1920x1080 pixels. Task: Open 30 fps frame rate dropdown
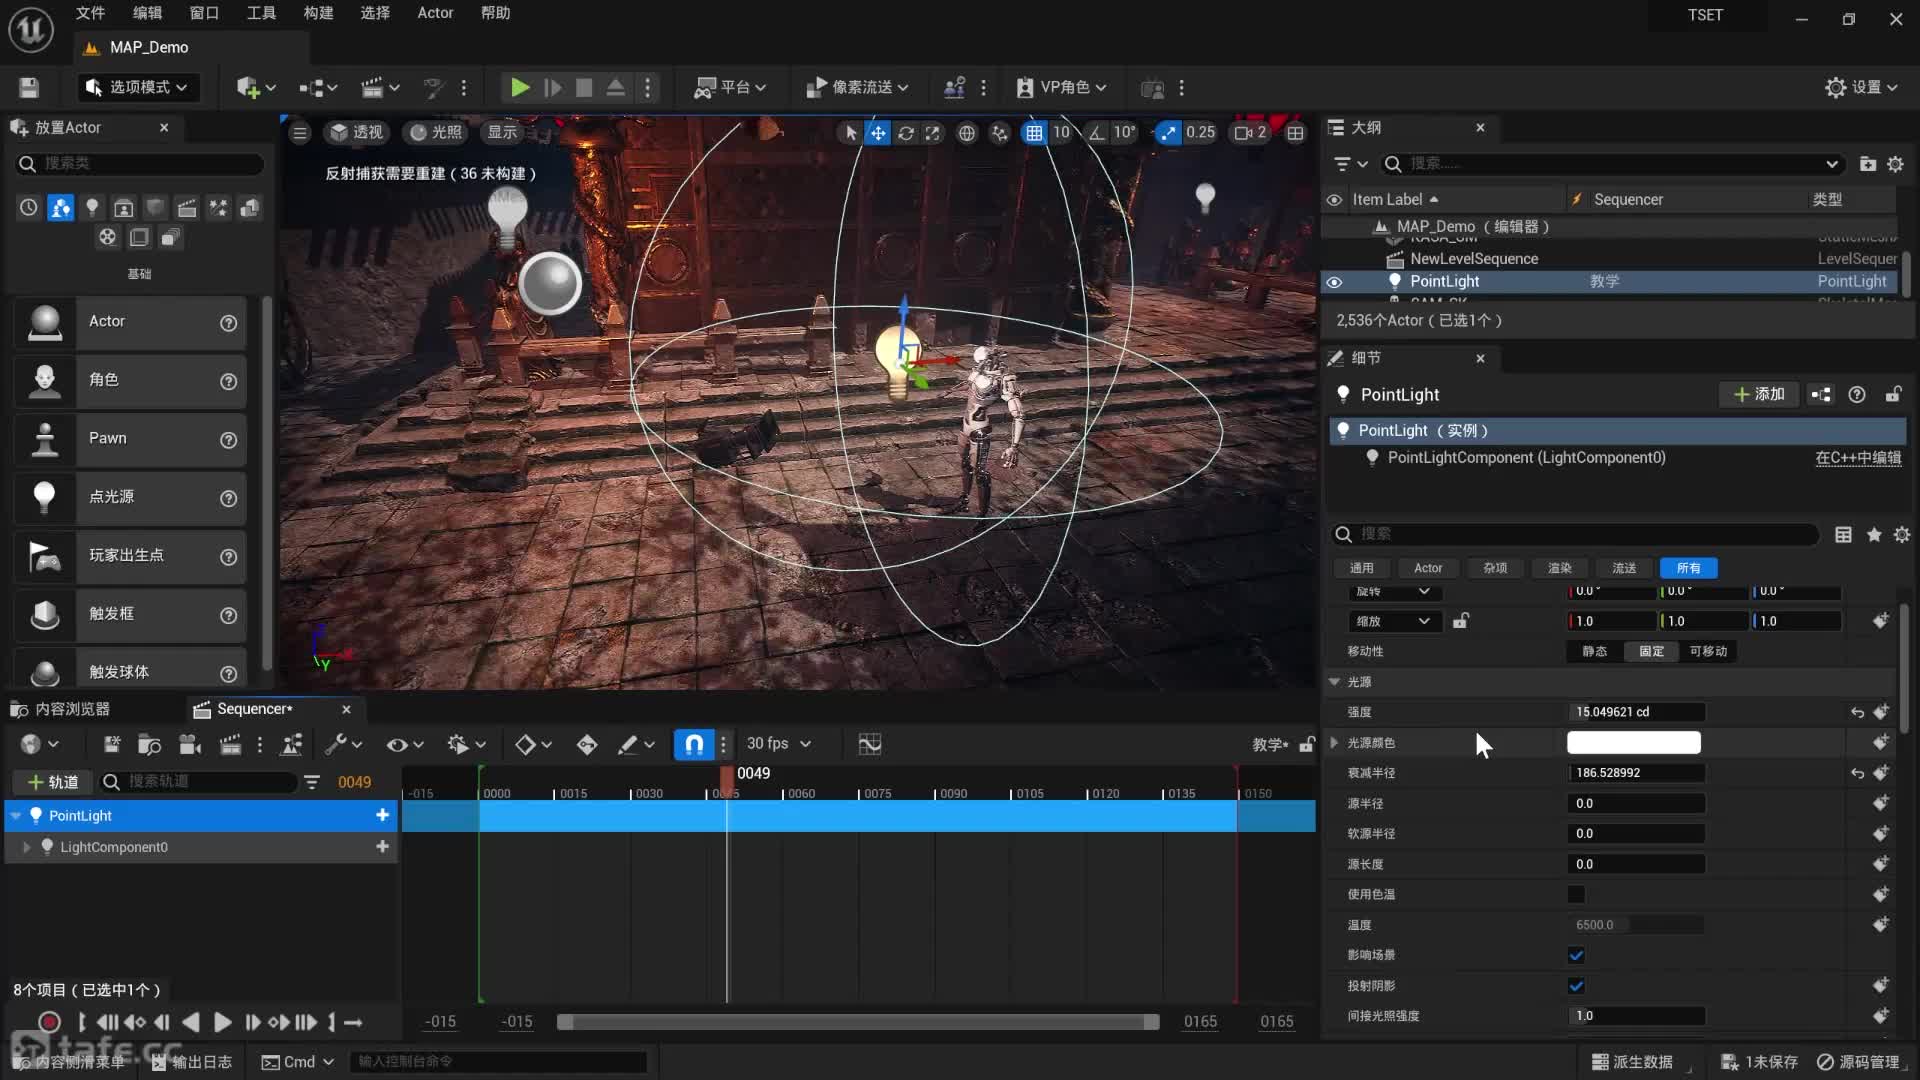click(778, 744)
